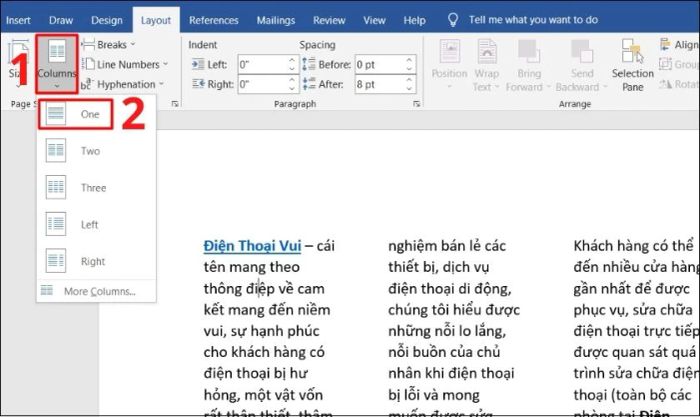Image resolution: width=700 pixels, height=417 pixels.
Task: Open the Help tab
Action: point(414,20)
